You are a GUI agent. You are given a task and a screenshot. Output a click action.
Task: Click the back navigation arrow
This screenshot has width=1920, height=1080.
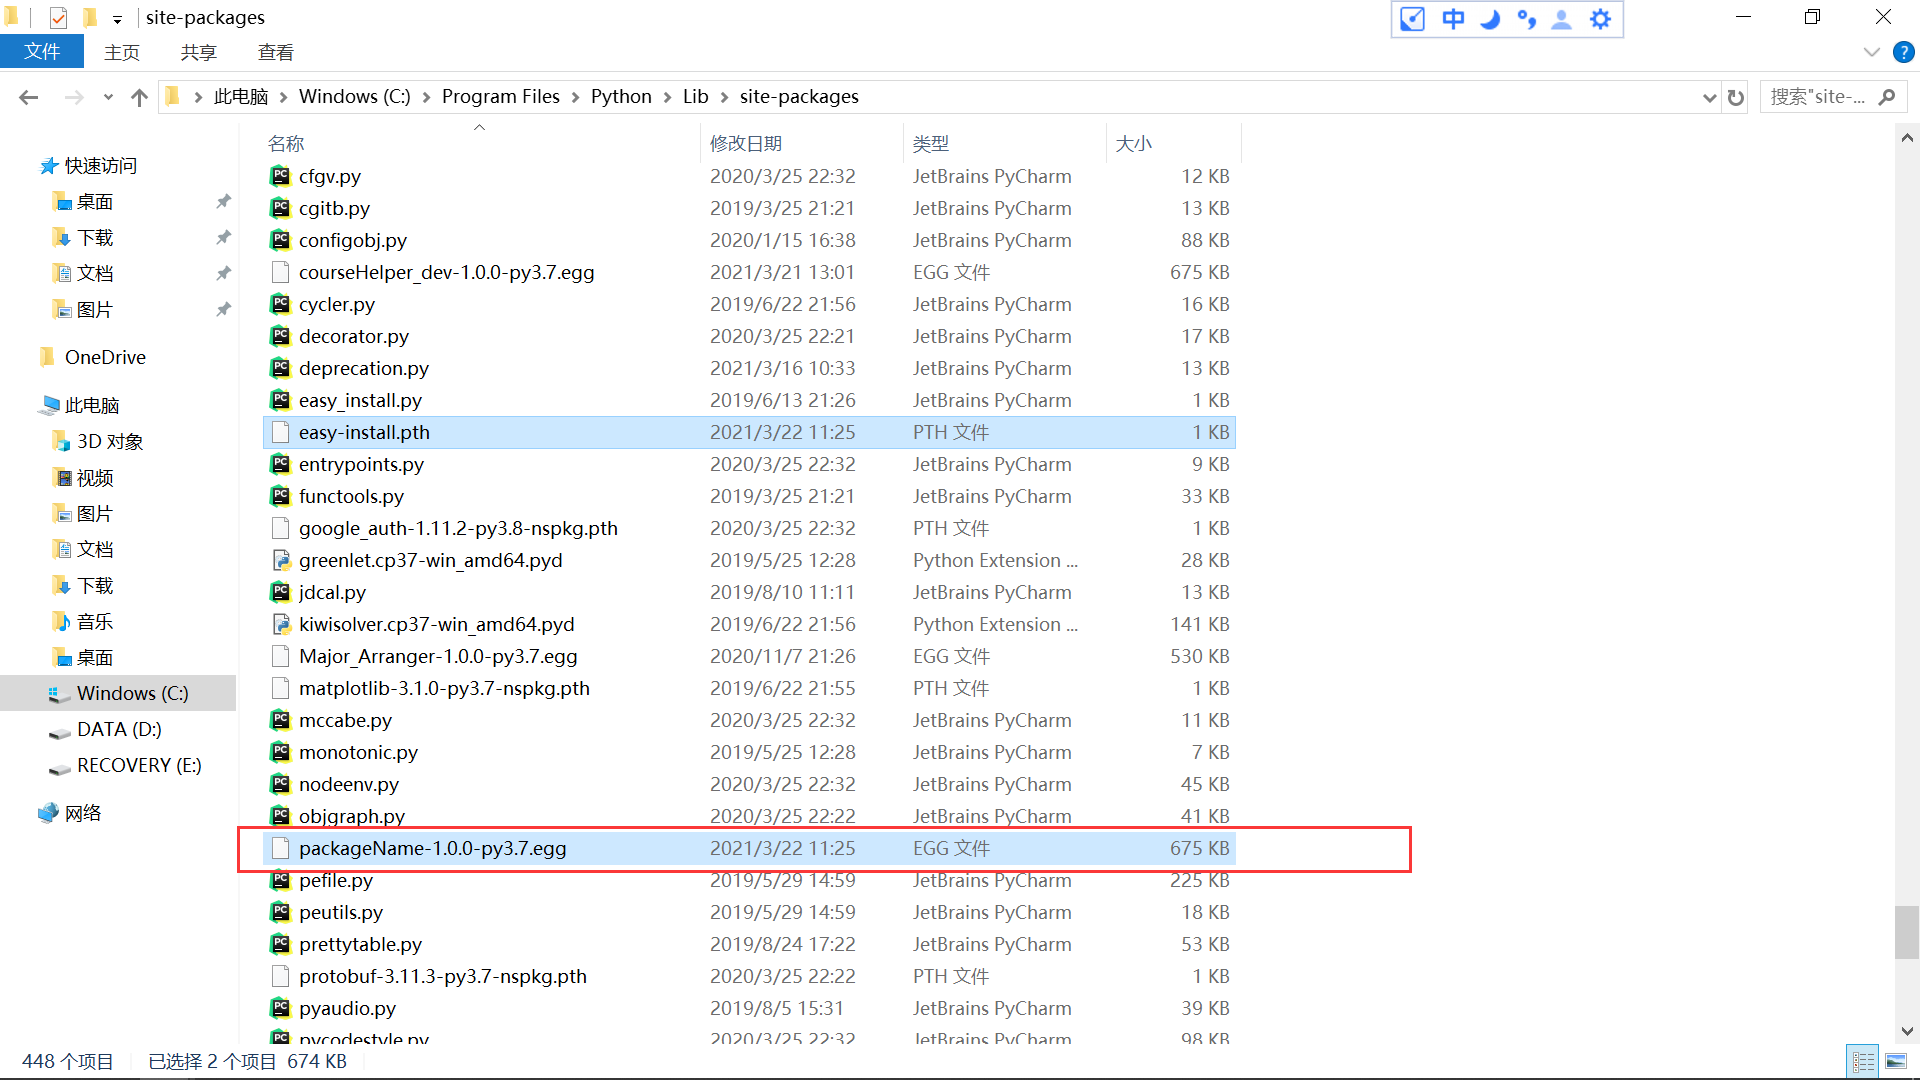[x=28, y=96]
